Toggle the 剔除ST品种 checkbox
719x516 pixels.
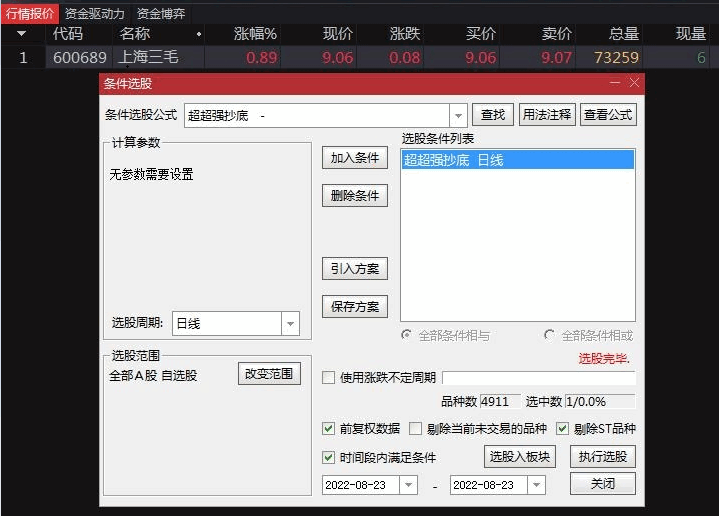coord(563,429)
